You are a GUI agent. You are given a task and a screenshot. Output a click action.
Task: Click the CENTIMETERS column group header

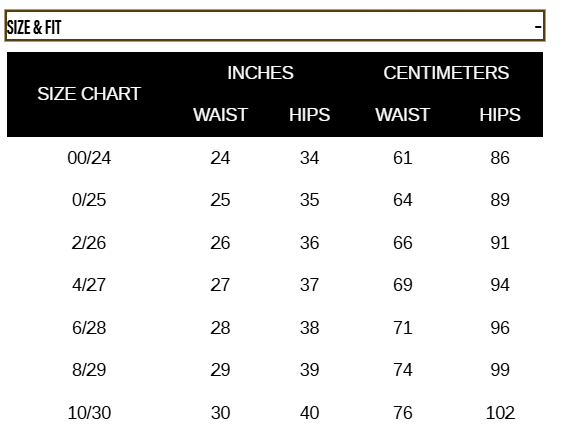(x=446, y=73)
